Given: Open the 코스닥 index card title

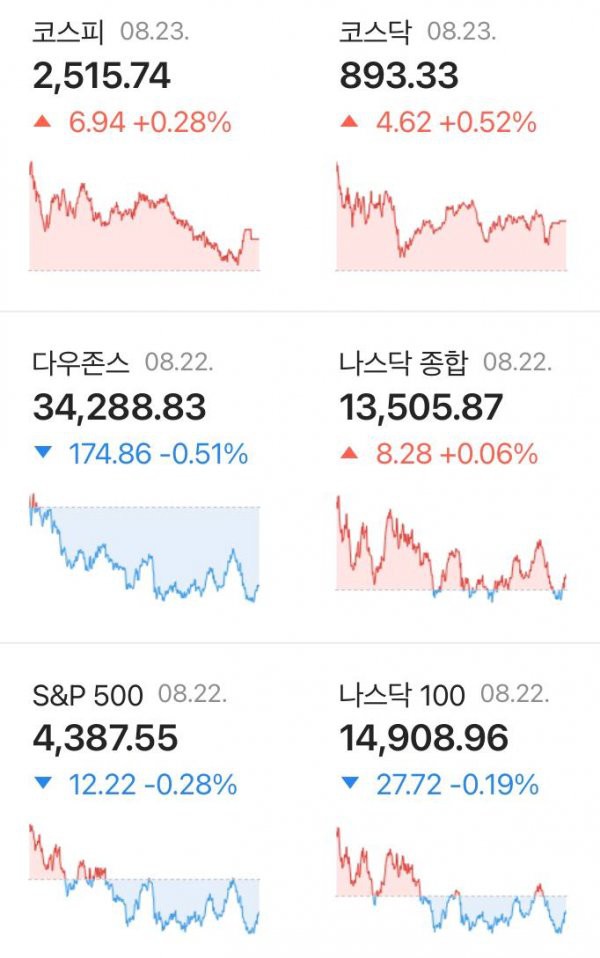Looking at the screenshot, I should [x=376, y=31].
